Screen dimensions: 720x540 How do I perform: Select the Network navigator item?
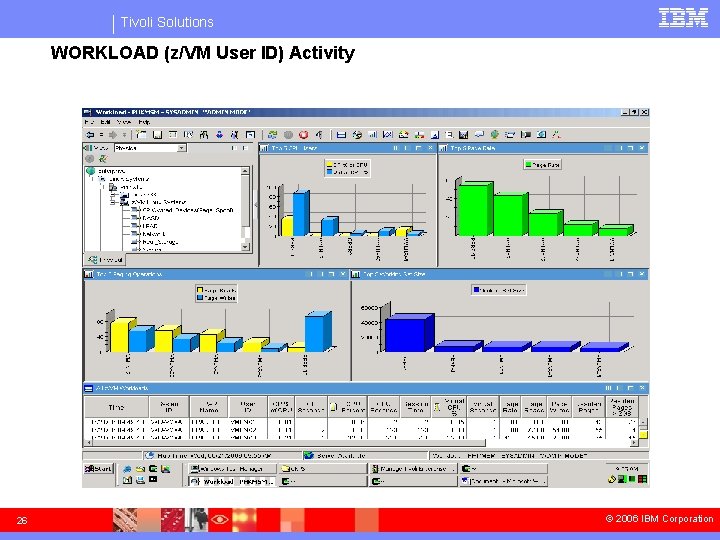(x=154, y=234)
